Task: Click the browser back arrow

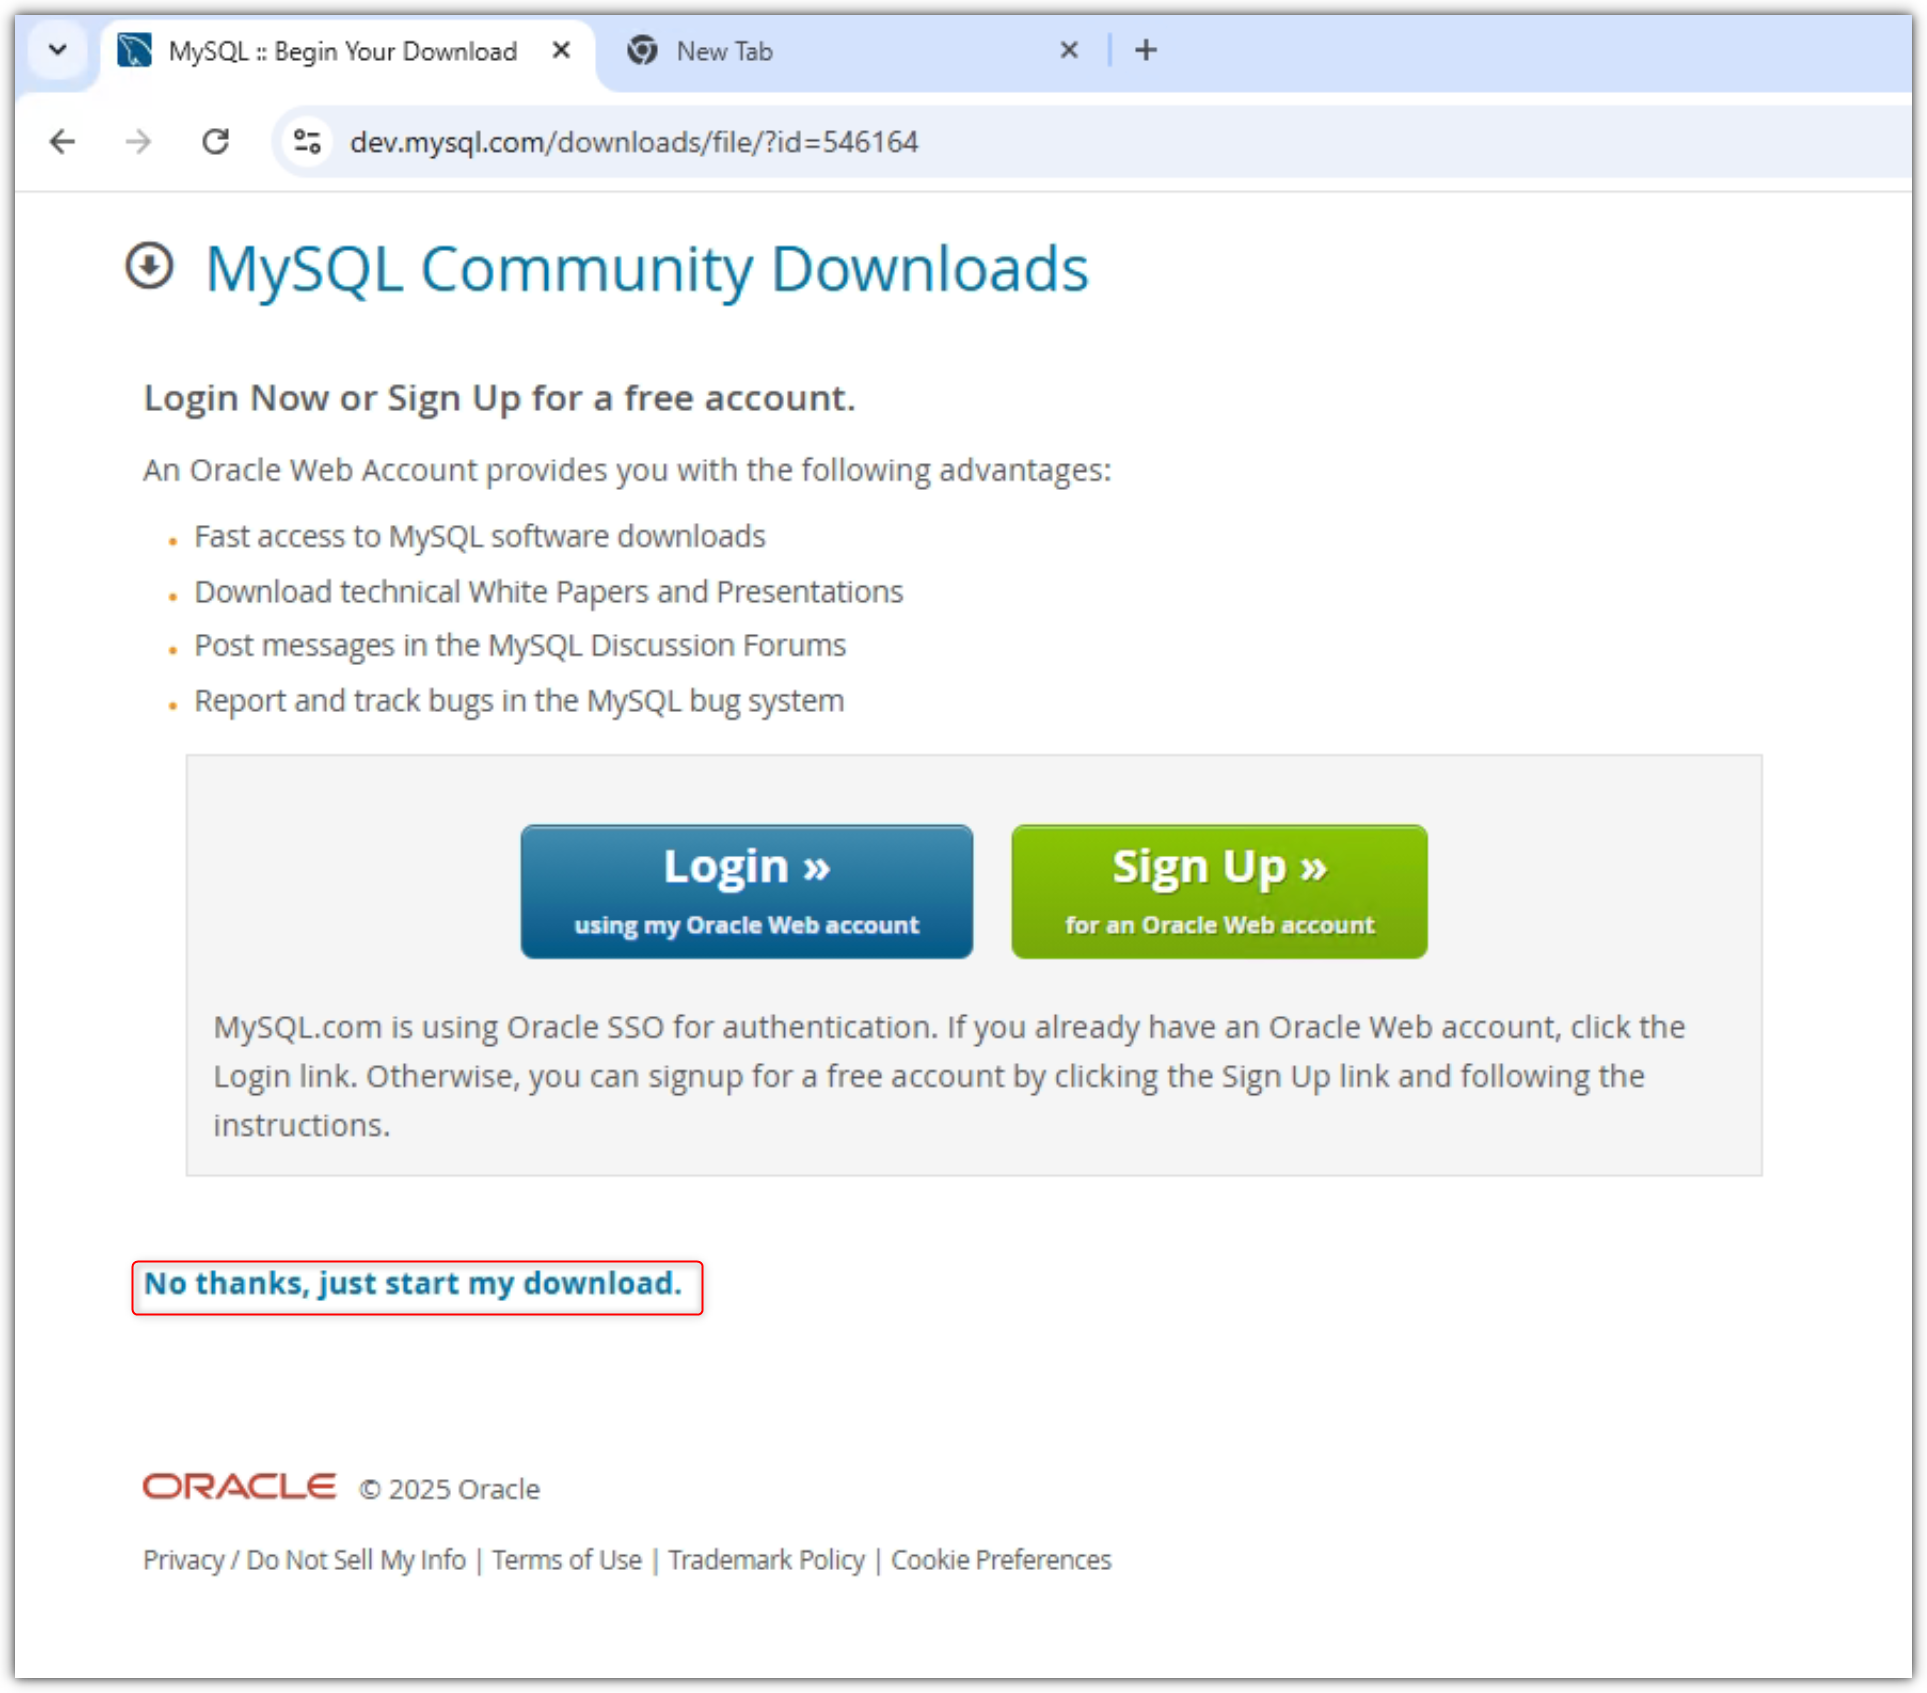Action: click(x=62, y=141)
